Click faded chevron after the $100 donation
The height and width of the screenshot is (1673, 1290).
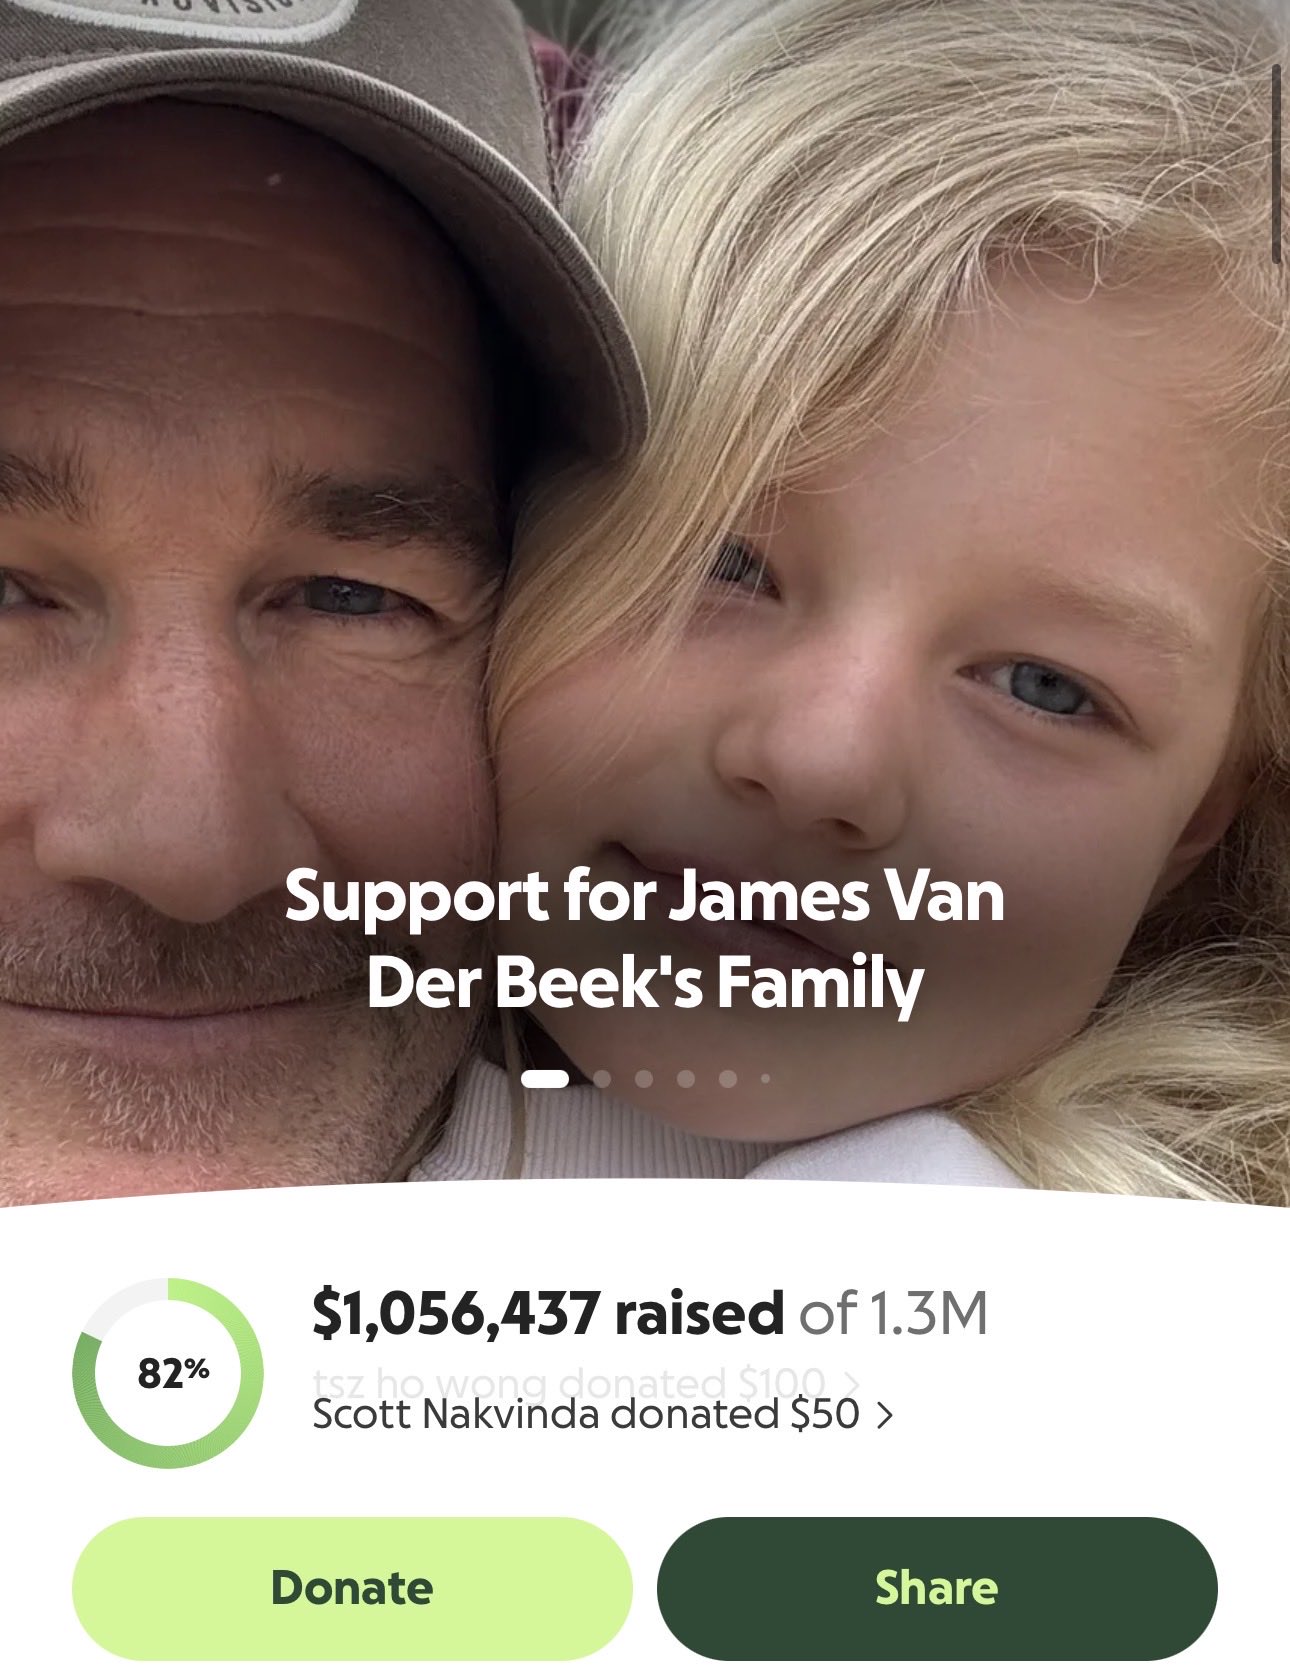851,1383
